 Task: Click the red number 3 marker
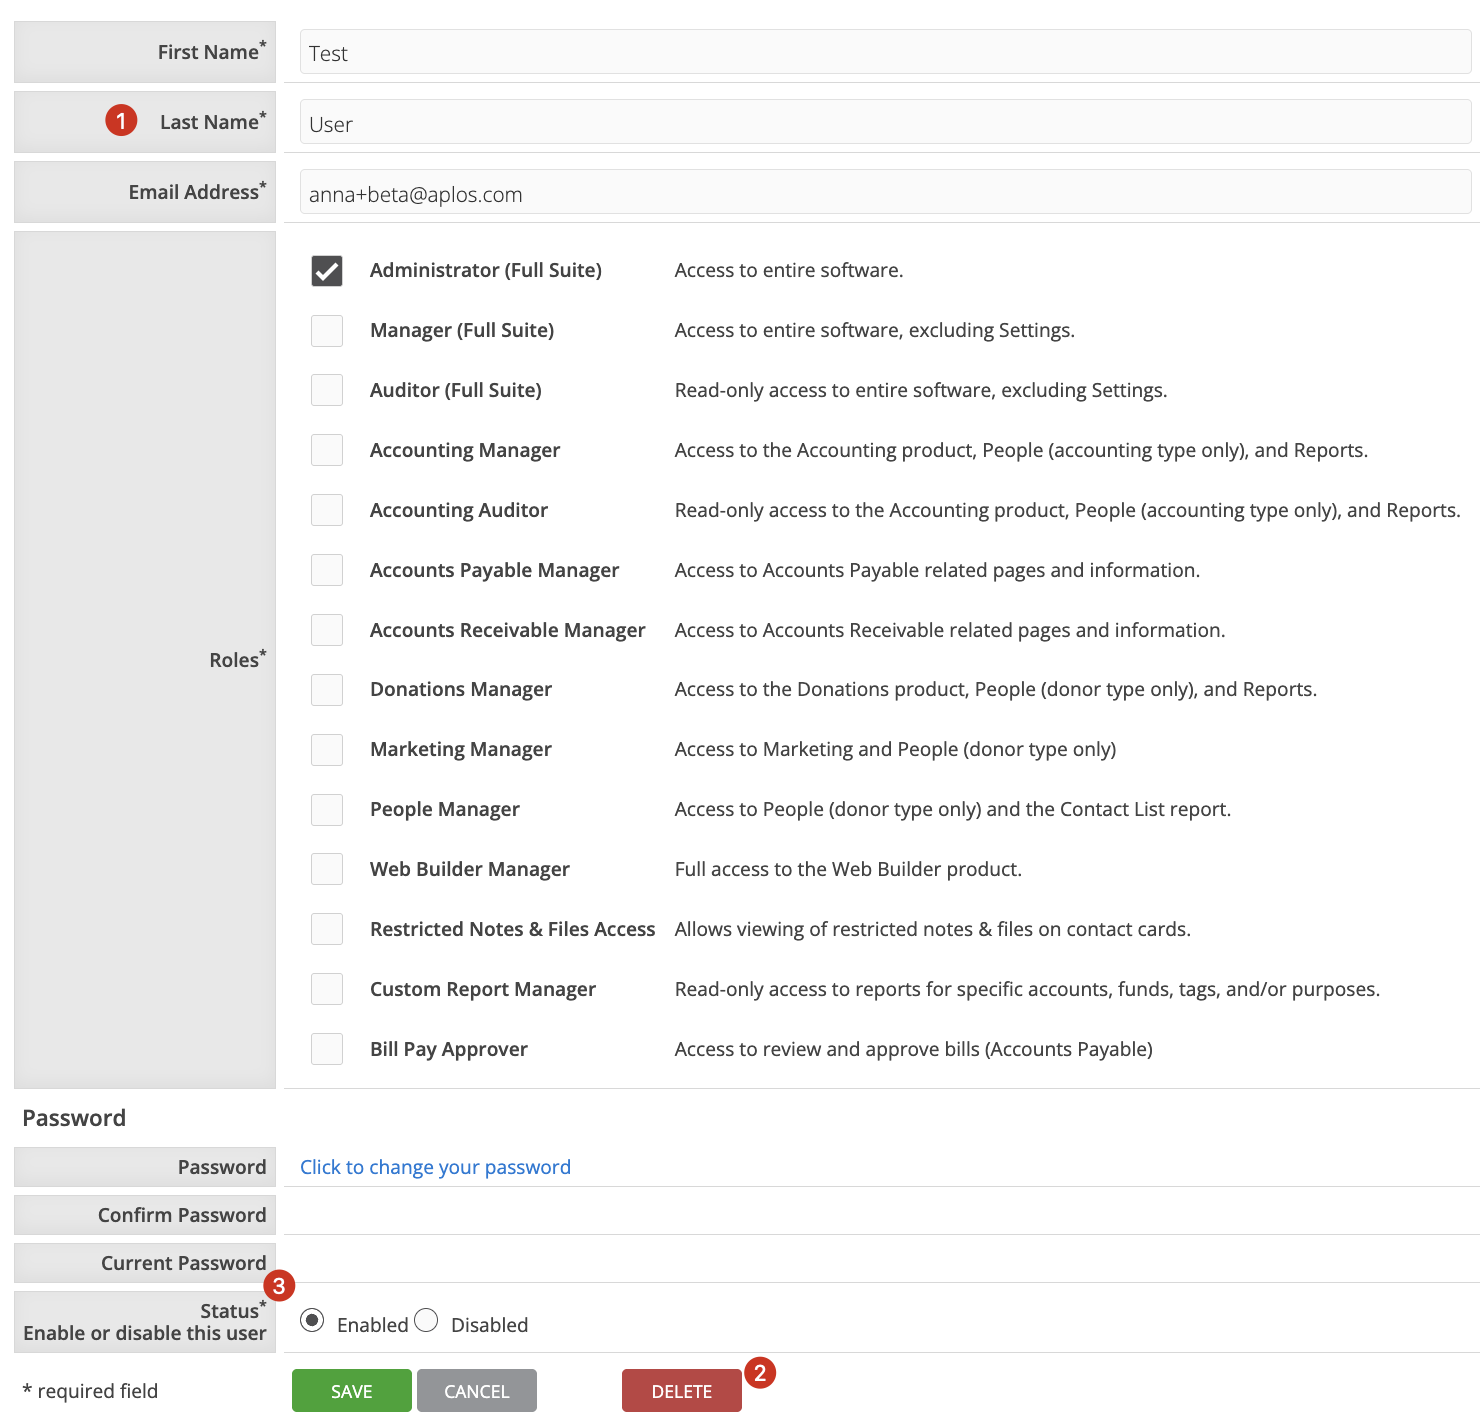pos(279,1286)
